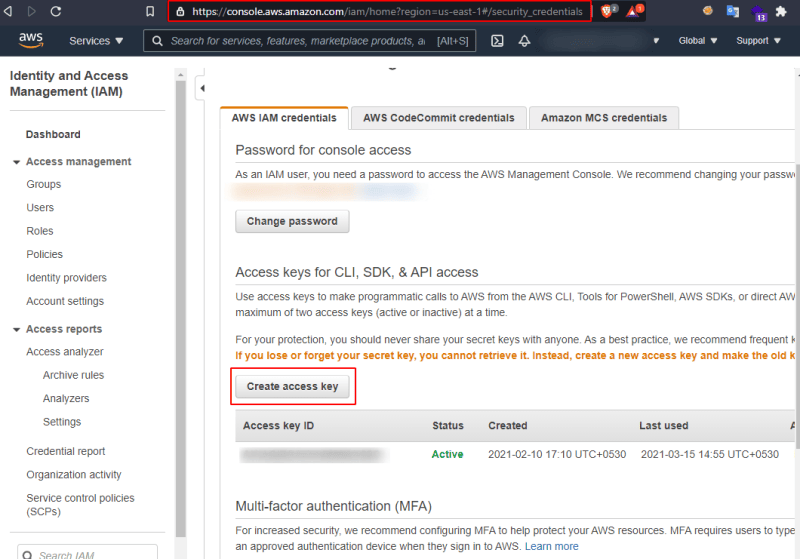Click the last used date 2021-03-15 14:55

pos(710,454)
